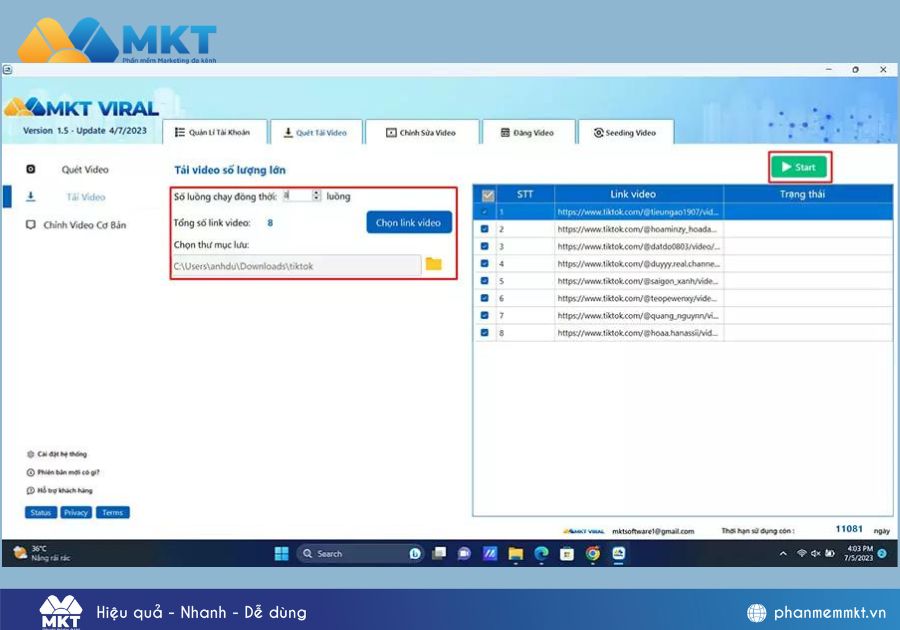Image resolution: width=900 pixels, height=630 pixels.
Task: Uncheck the checkbox for row 2
Action: point(484,229)
